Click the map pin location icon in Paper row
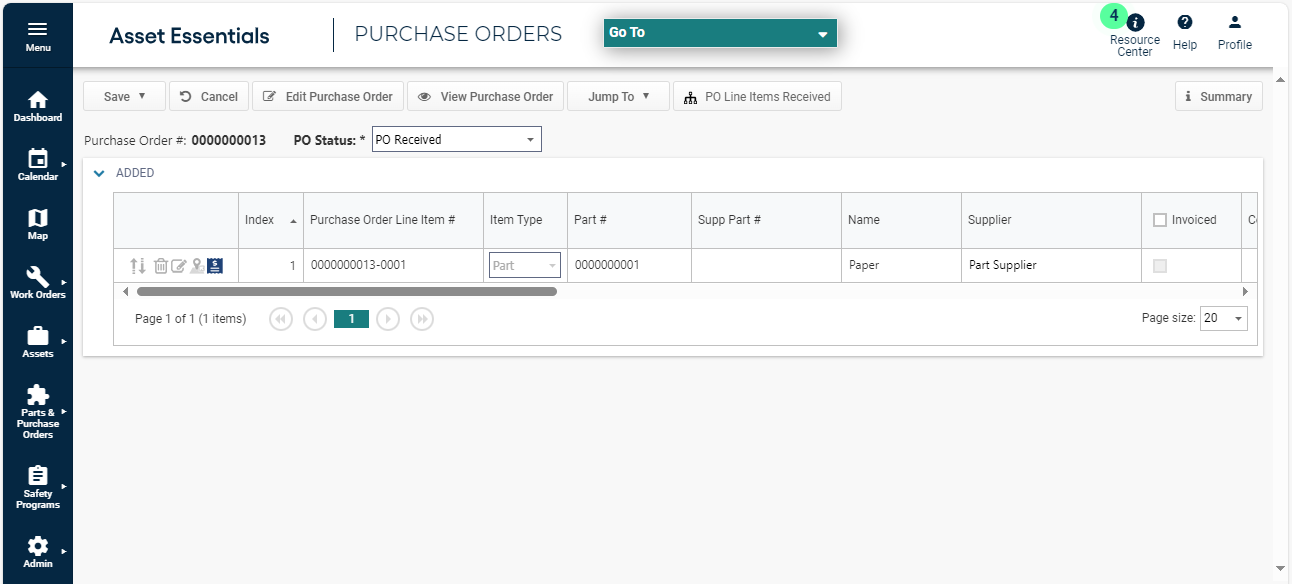 pyautogui.click(x=197, y=266)
